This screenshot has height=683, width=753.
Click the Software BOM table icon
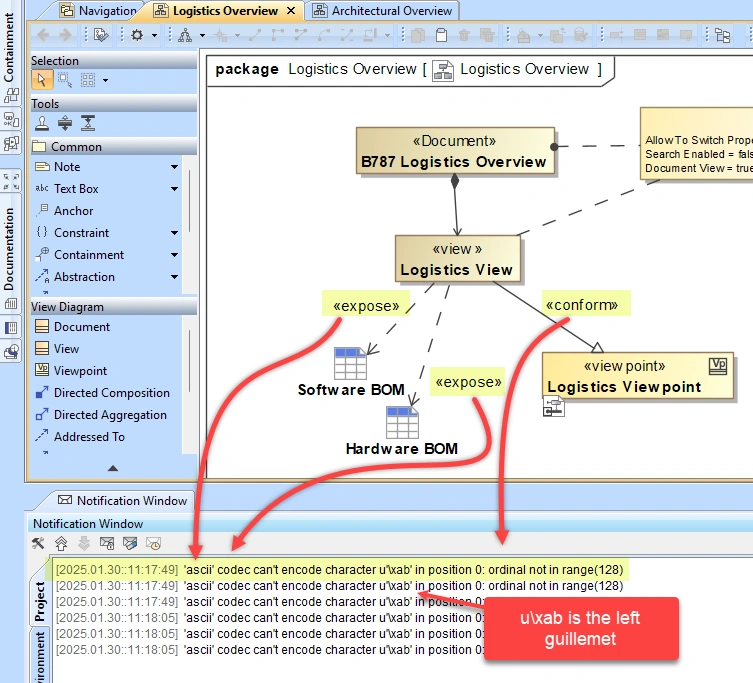[x=350, y=363]
